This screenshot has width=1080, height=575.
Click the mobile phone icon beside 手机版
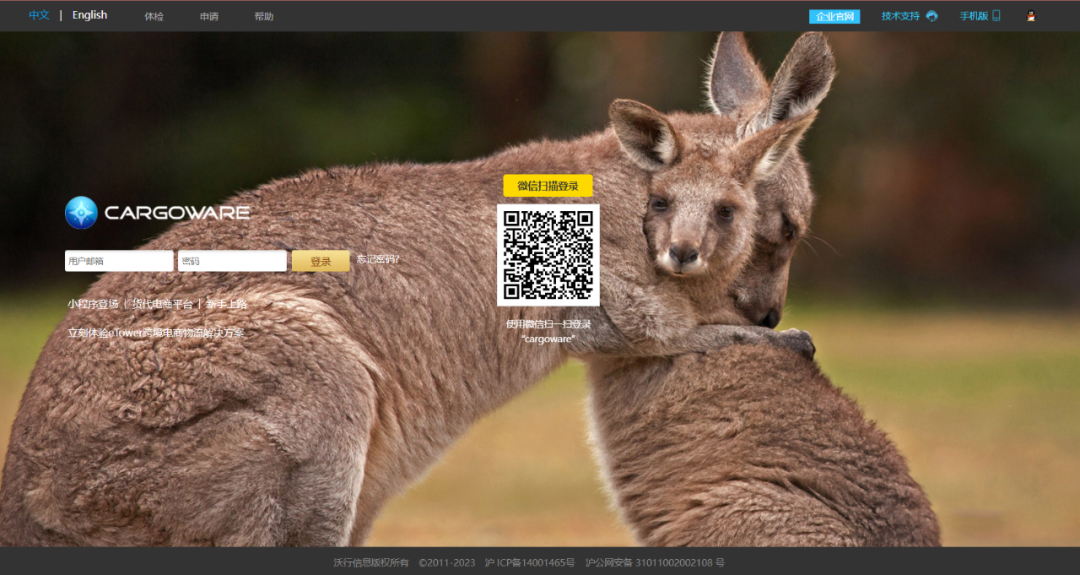click(996, 16)
